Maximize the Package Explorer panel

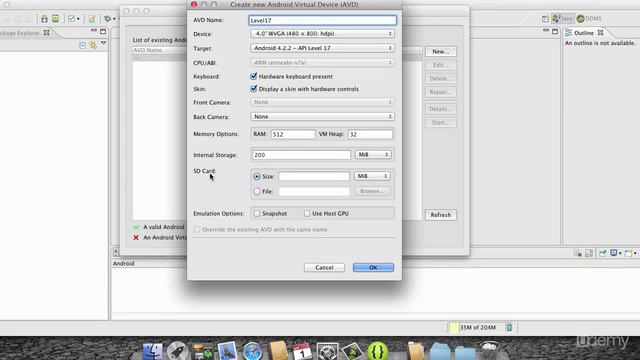(x=103, y=31)
